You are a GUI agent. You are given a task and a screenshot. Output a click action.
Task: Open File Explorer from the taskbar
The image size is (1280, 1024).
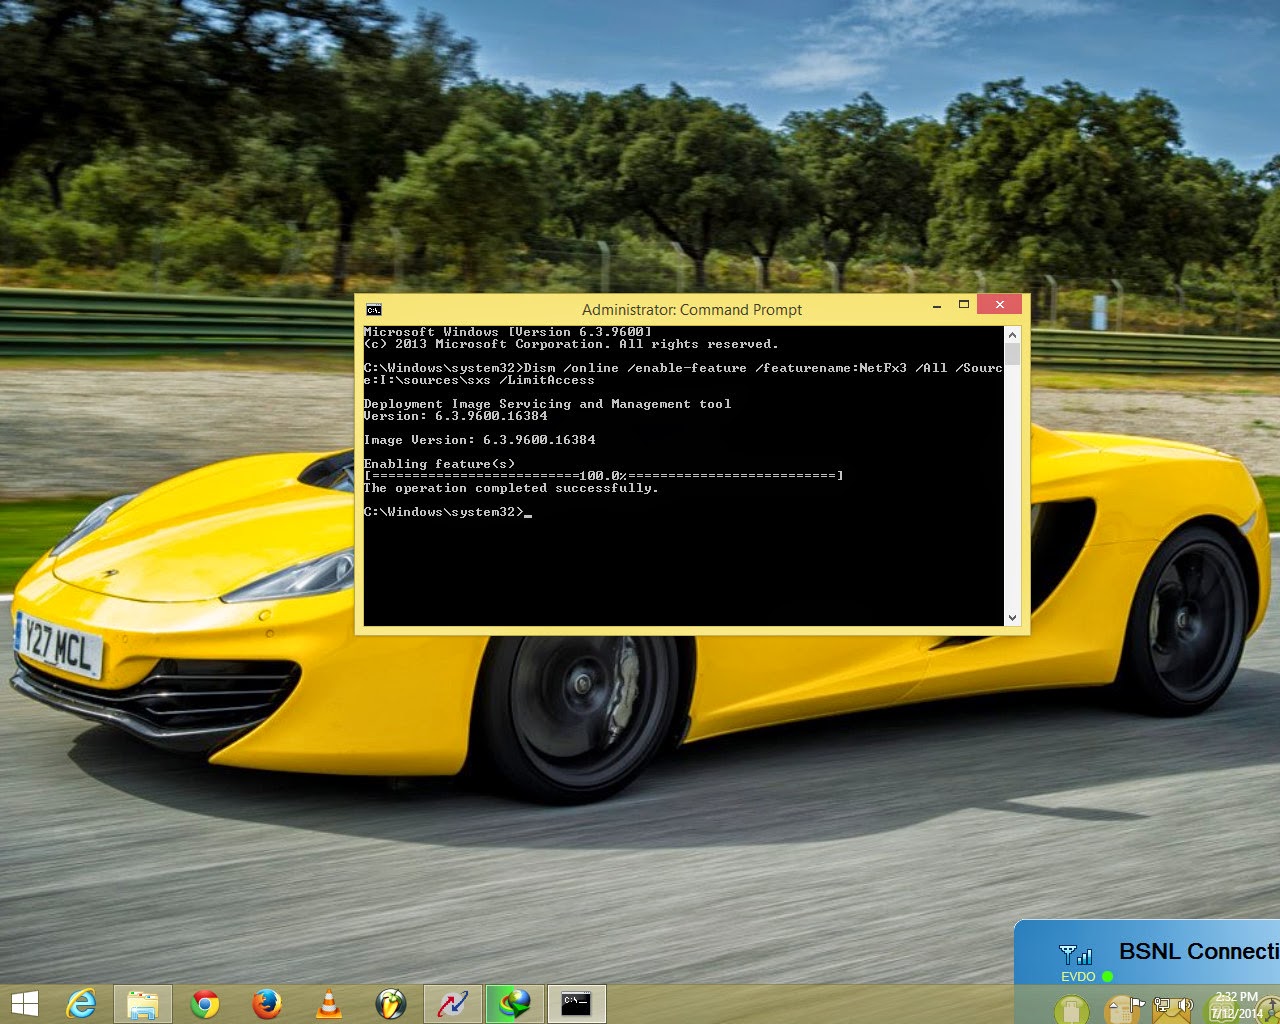pyautogui.click(x=143, y=1004)
